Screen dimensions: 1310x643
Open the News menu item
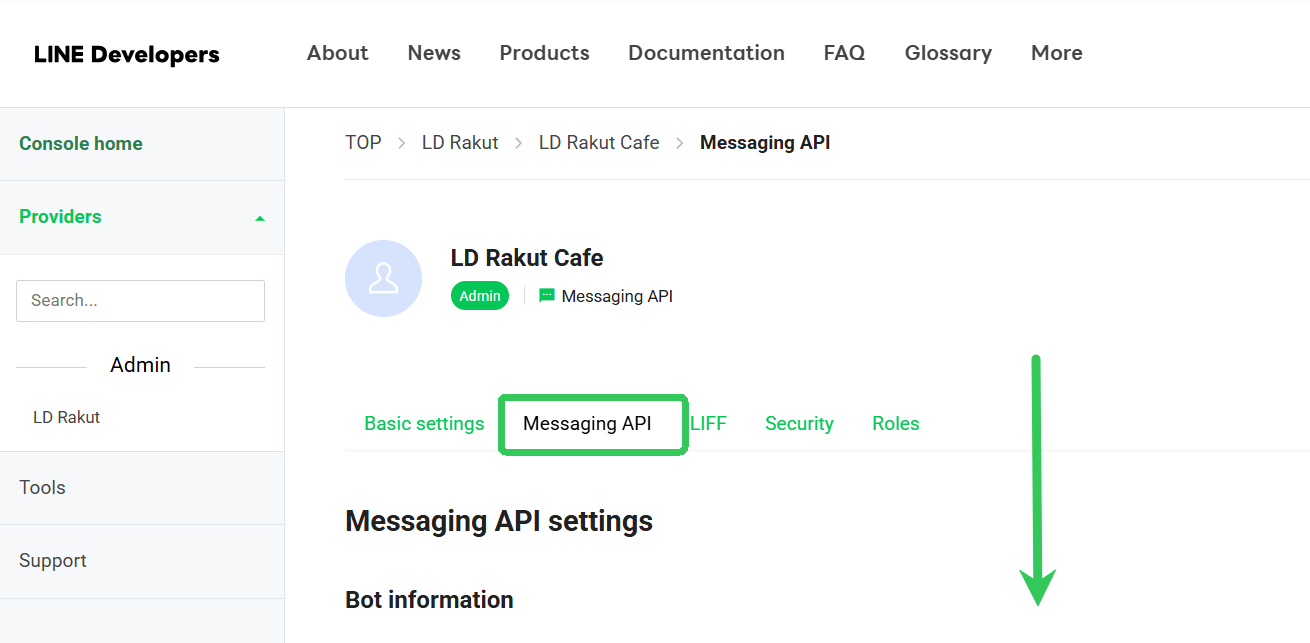click(434, 53)
